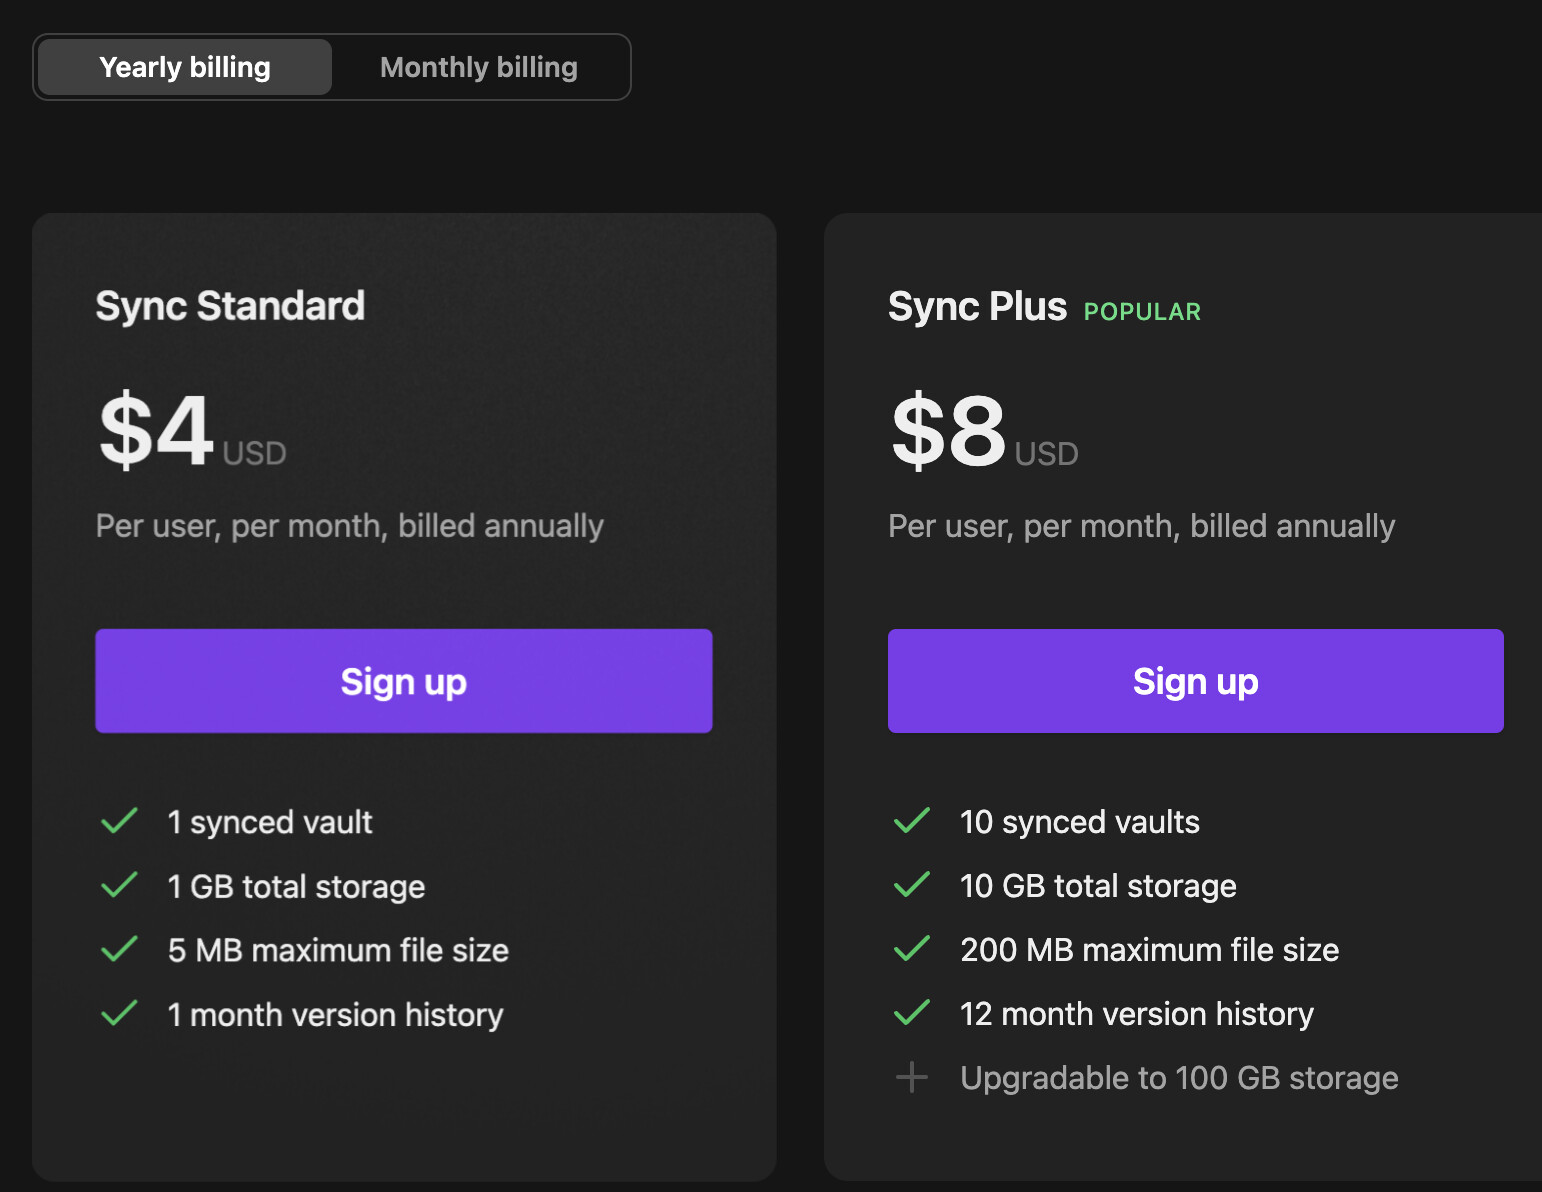Click checkmark beside 5 MB maximum file size
1542x1192 pixels.
coord(120,949)
